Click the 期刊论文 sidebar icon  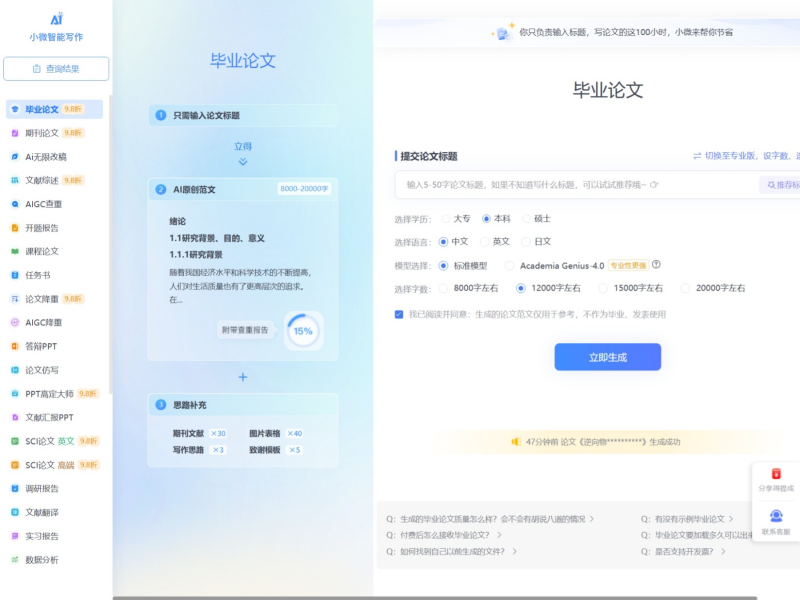point(15,133)
